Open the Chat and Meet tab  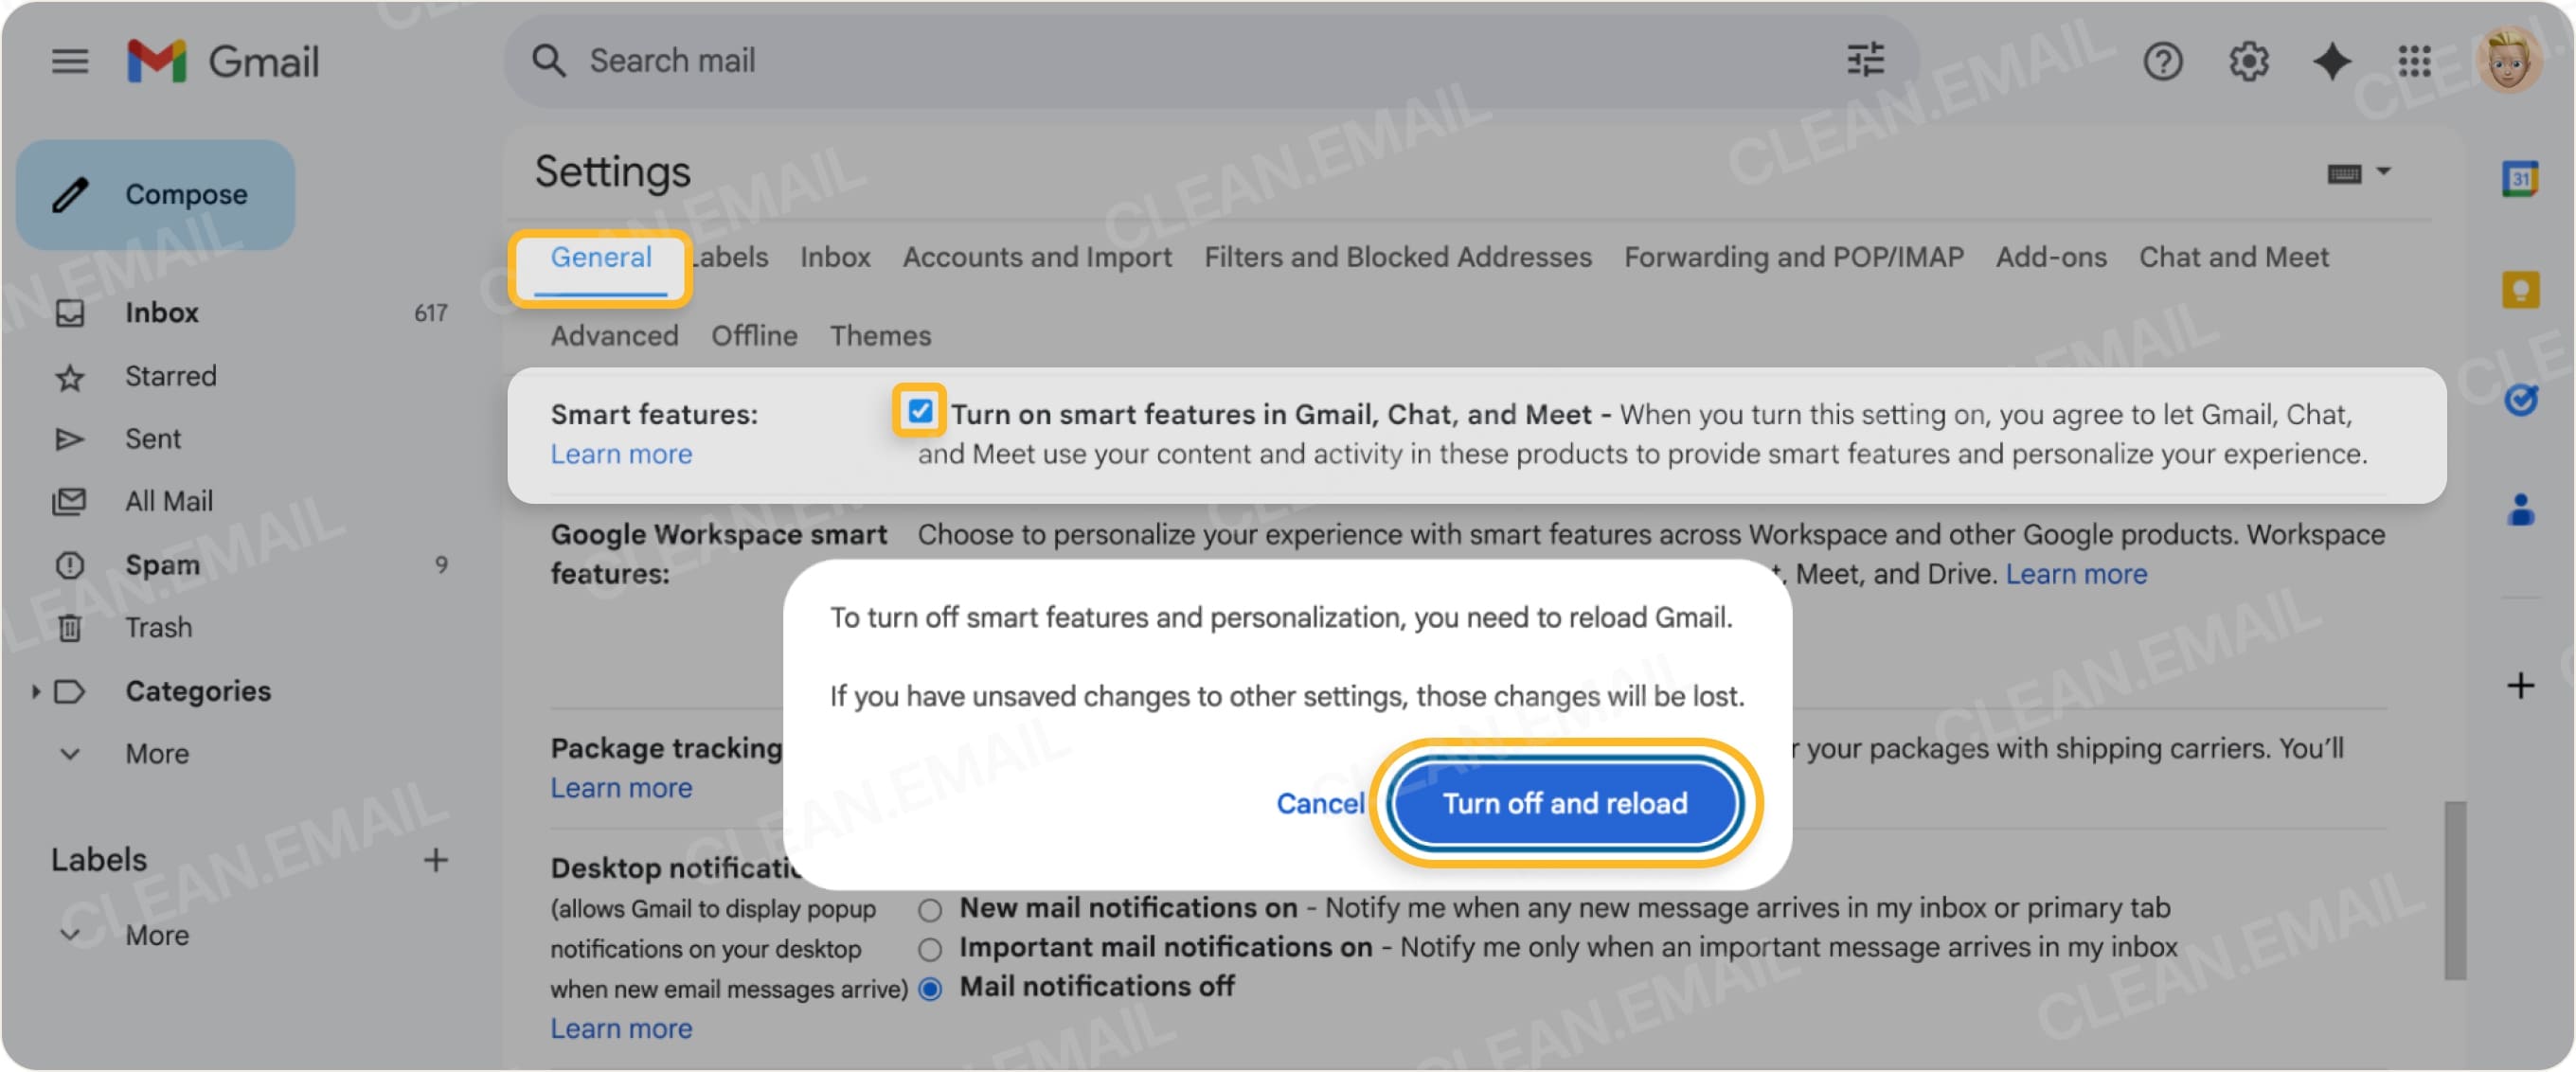[x=2233, y=257]
